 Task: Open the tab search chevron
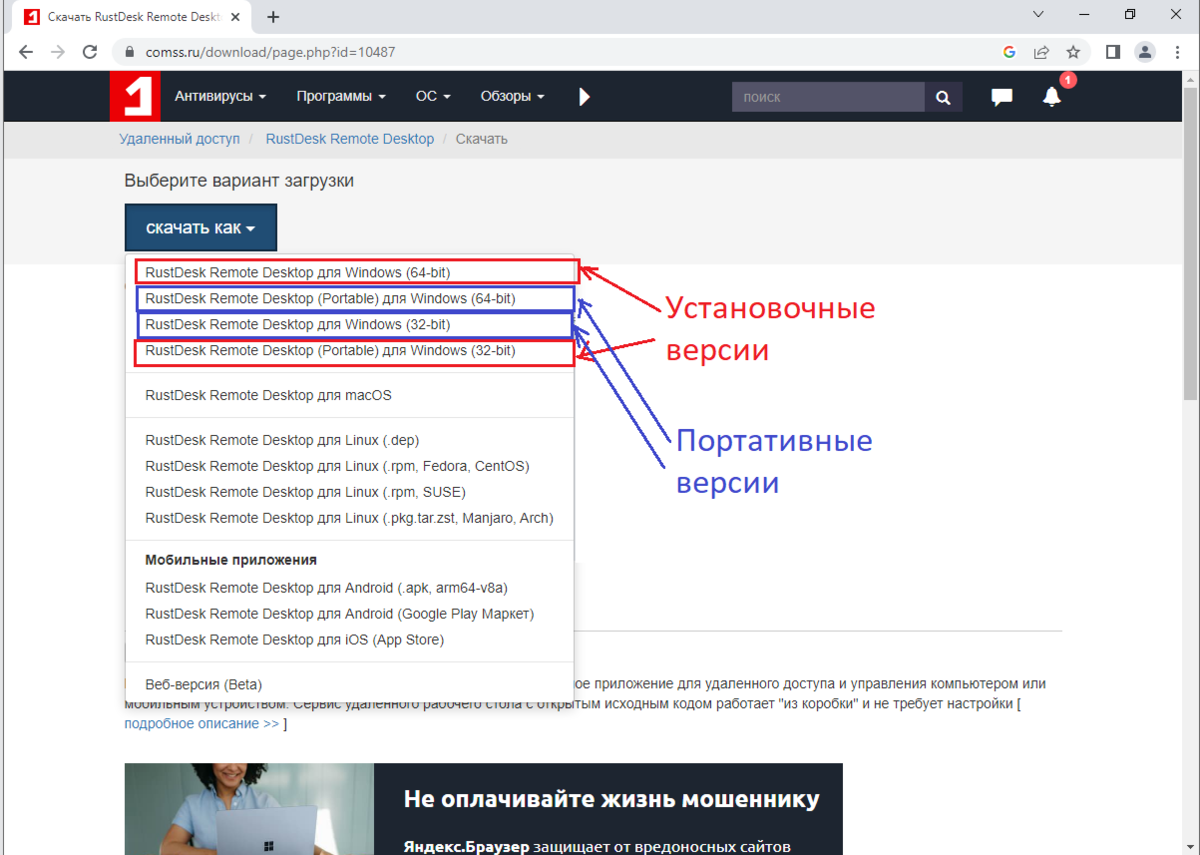(1038, 14)
